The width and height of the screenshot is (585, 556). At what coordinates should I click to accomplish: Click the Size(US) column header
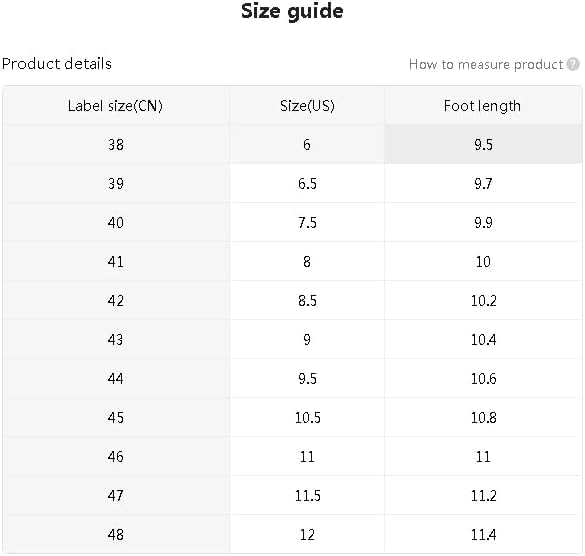click(307, 106)
